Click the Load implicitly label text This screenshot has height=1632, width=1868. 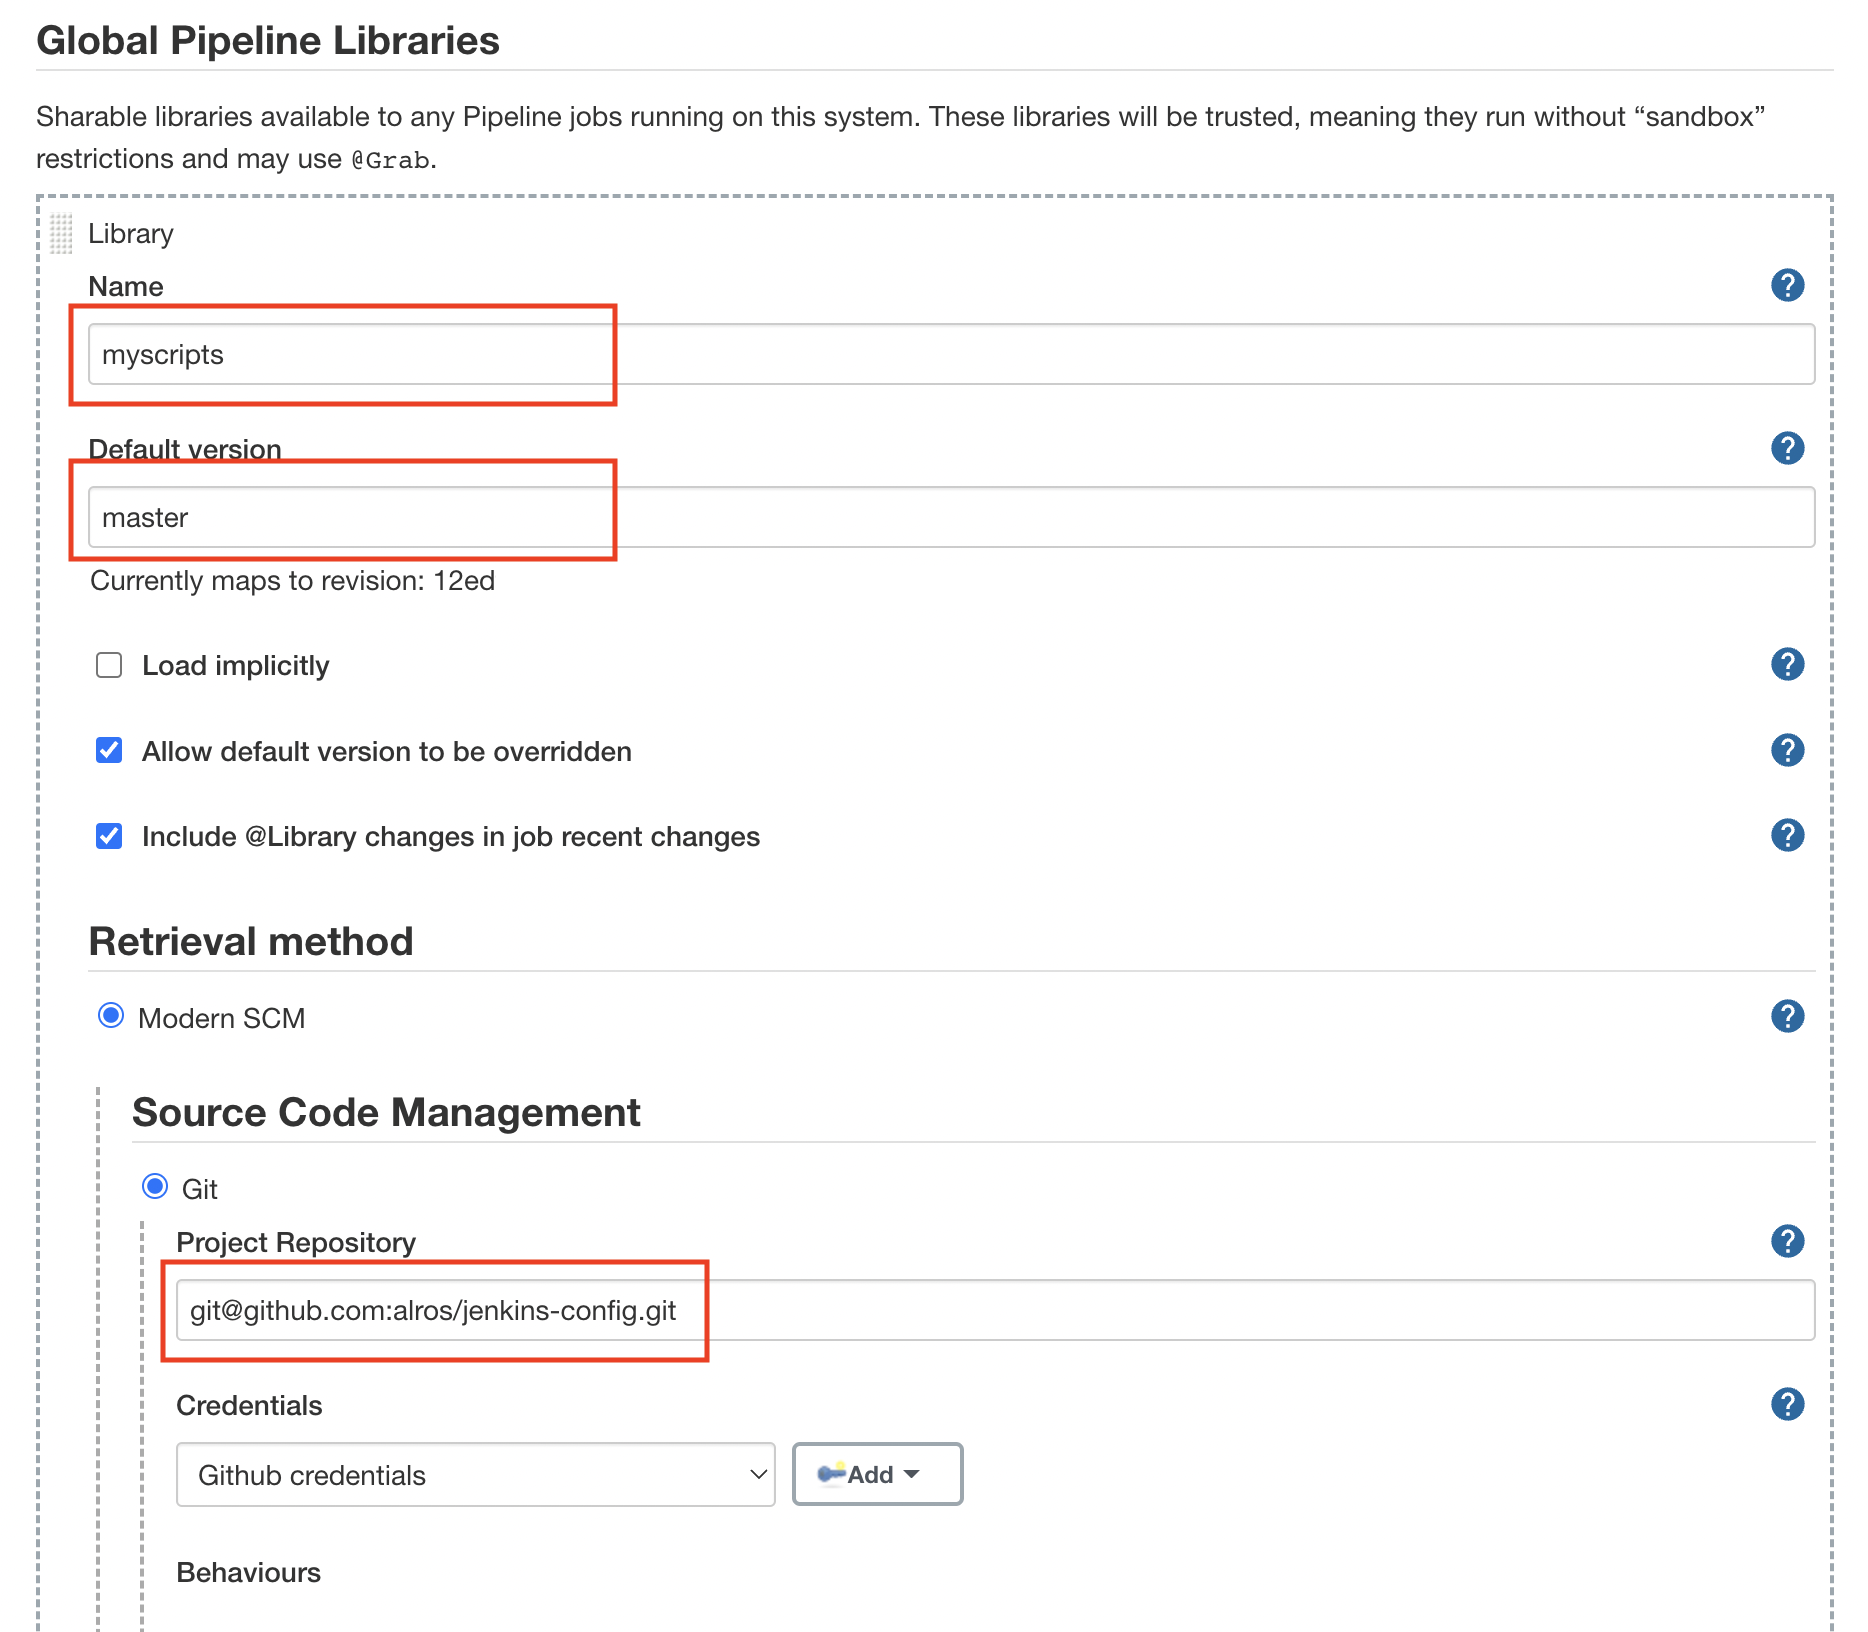[235, 666]
